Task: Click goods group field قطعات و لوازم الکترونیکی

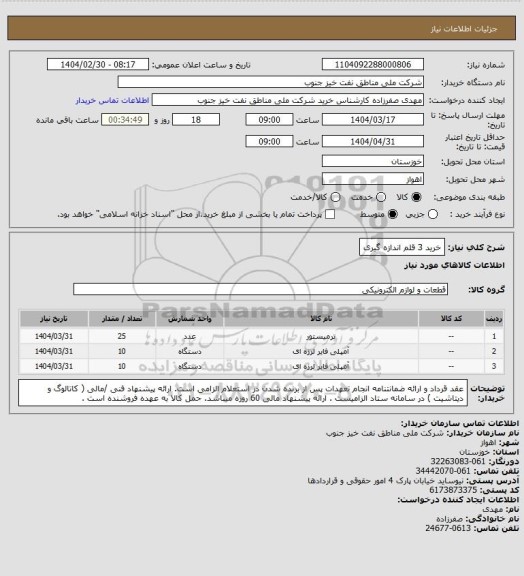Action: (x=260, y=289)
